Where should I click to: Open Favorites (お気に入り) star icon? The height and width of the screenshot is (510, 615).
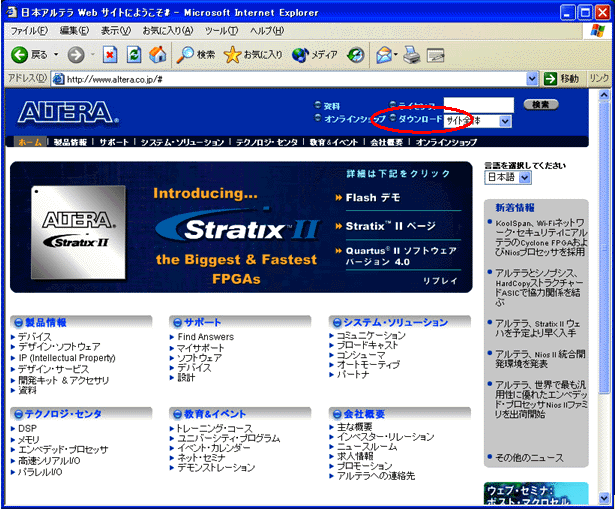pyautogui.click(x=233, y=54)
